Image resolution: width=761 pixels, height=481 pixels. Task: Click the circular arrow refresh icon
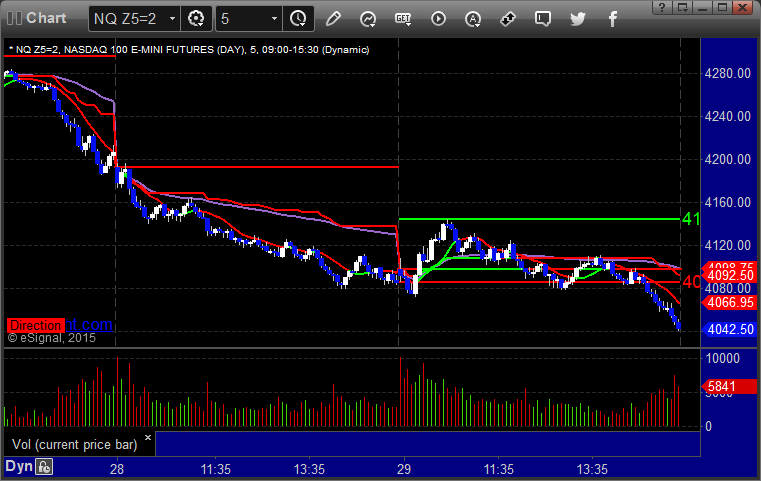pyautogui.click(x=368, y=18)
